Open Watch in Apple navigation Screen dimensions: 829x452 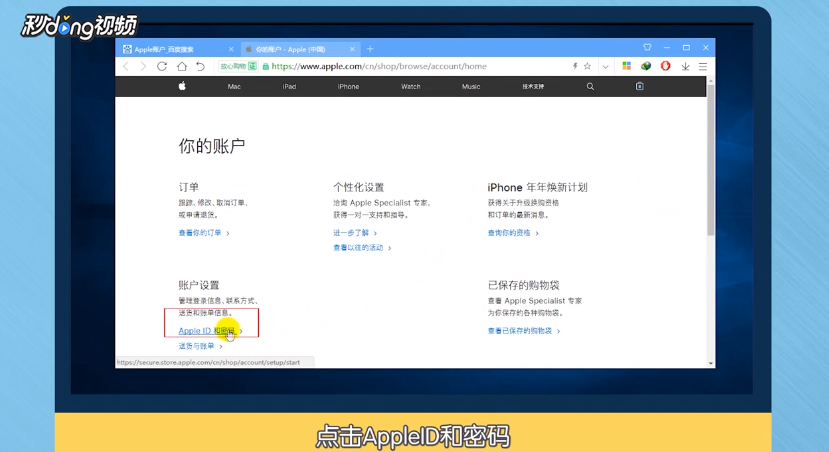pos(411,86)
